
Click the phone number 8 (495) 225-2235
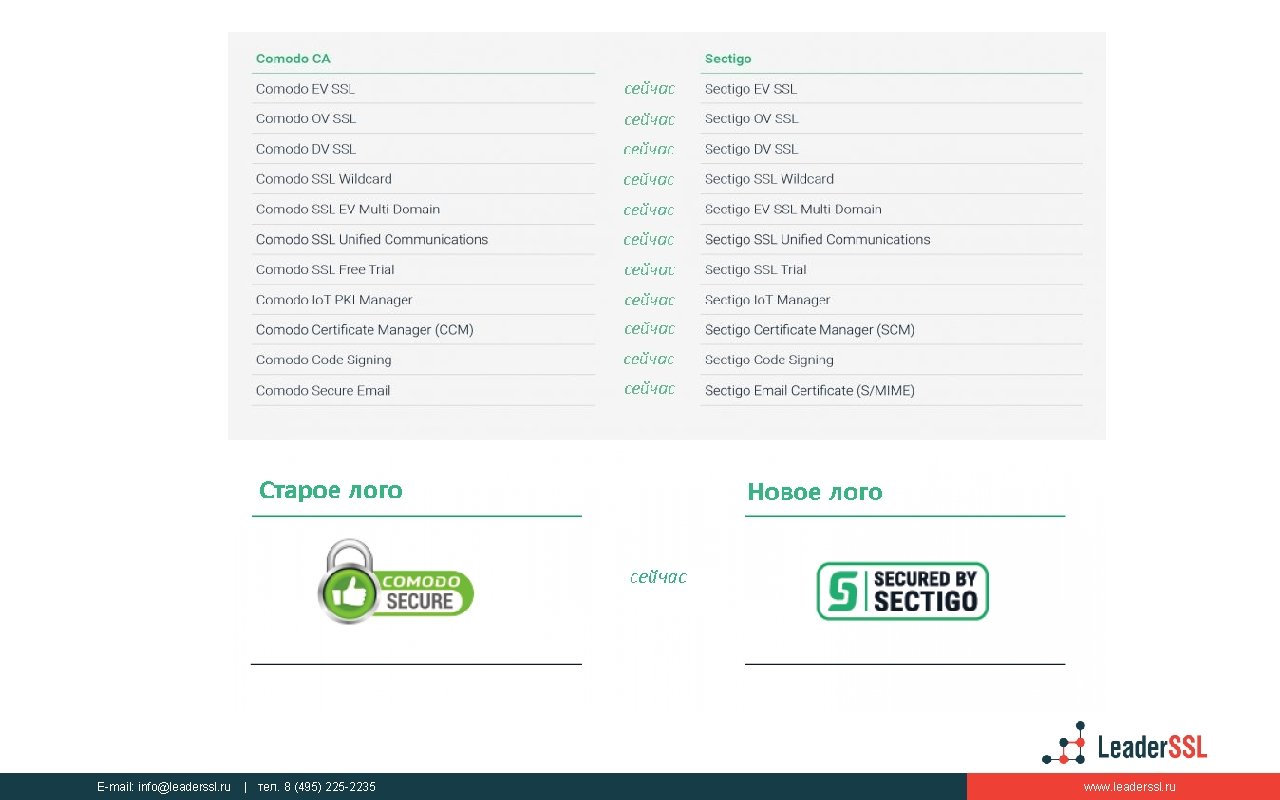329,787
